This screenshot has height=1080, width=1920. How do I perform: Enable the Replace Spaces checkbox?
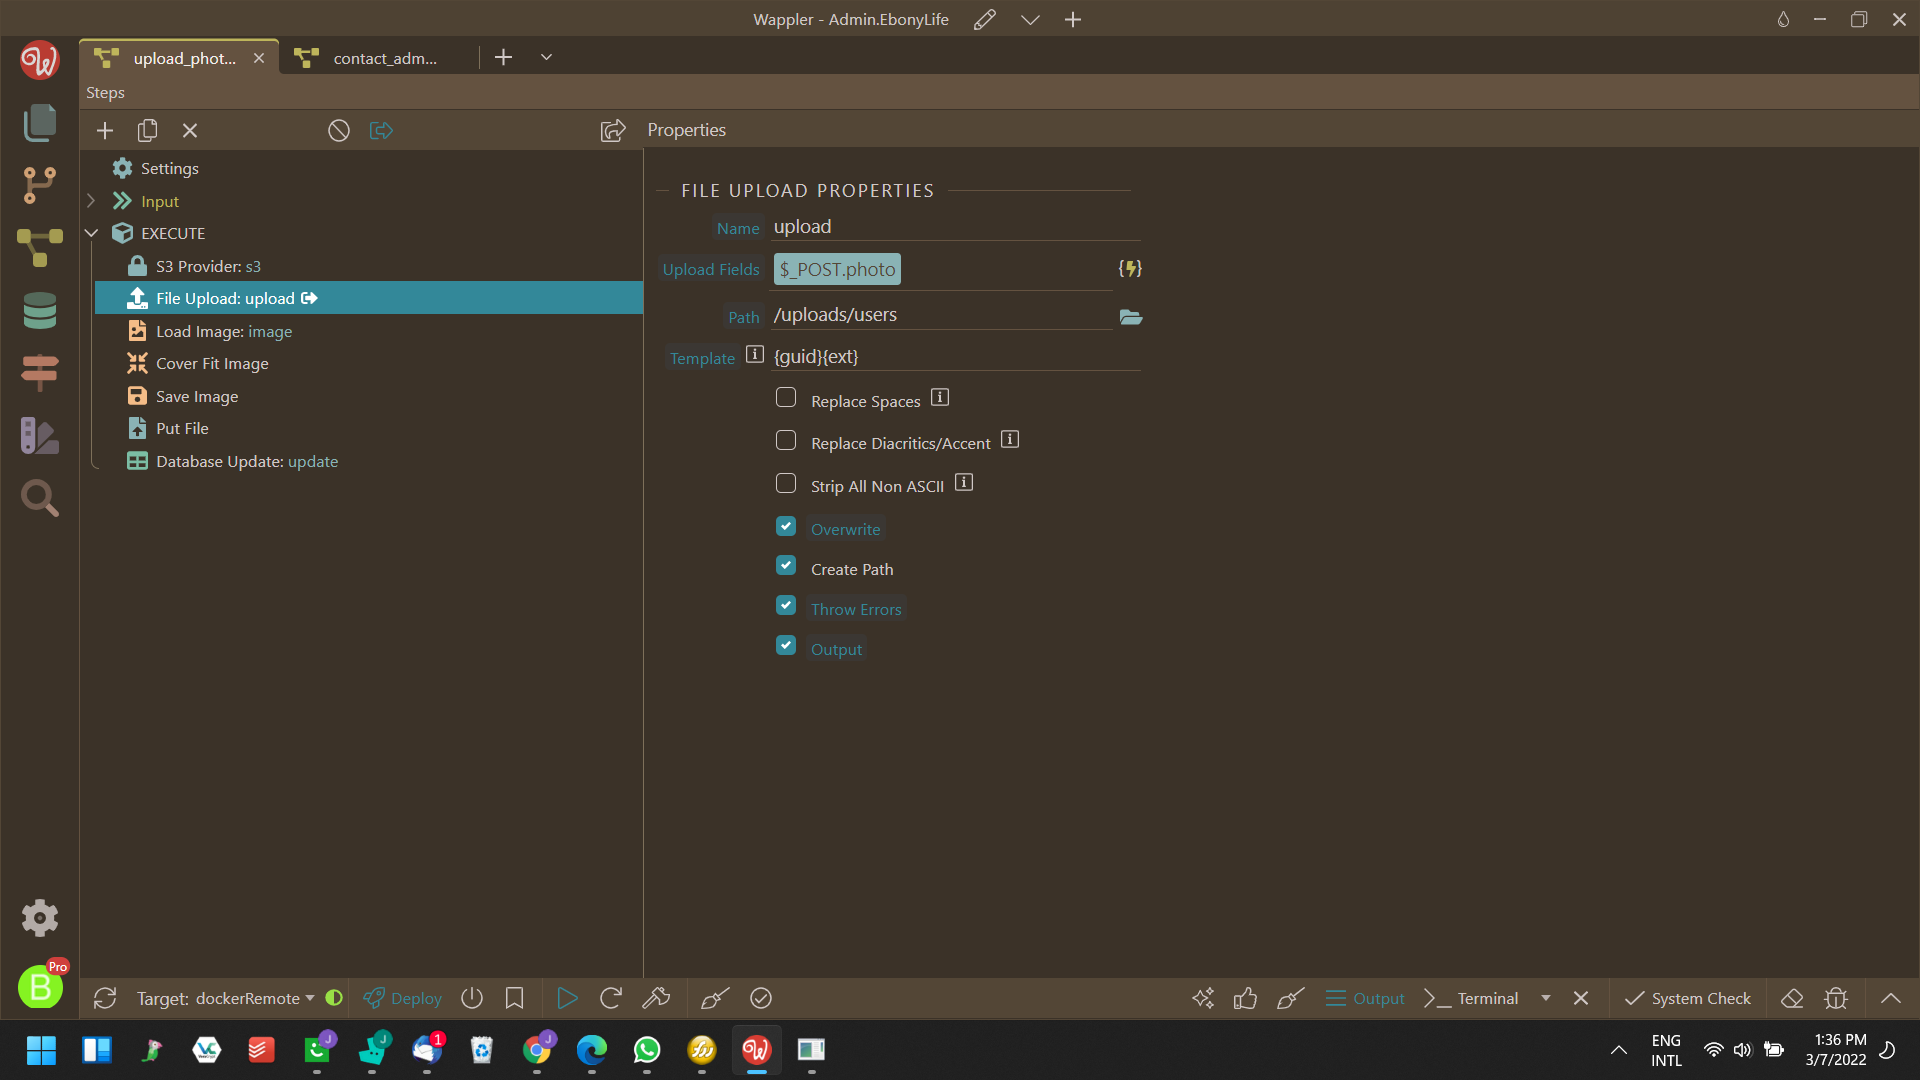[x=786, y=398]
